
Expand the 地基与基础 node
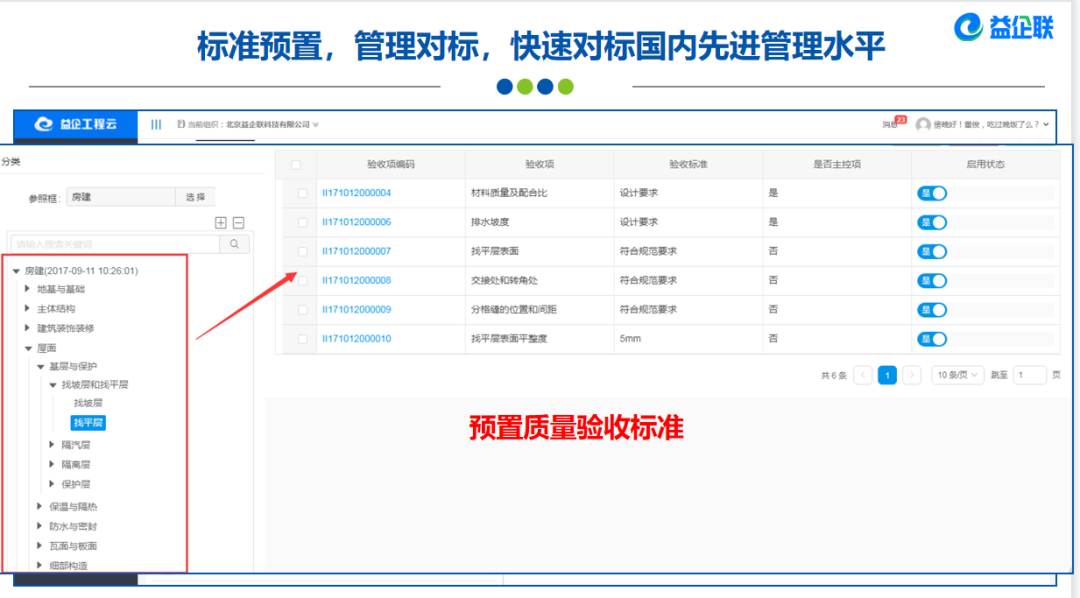click(x=28, y=289)
